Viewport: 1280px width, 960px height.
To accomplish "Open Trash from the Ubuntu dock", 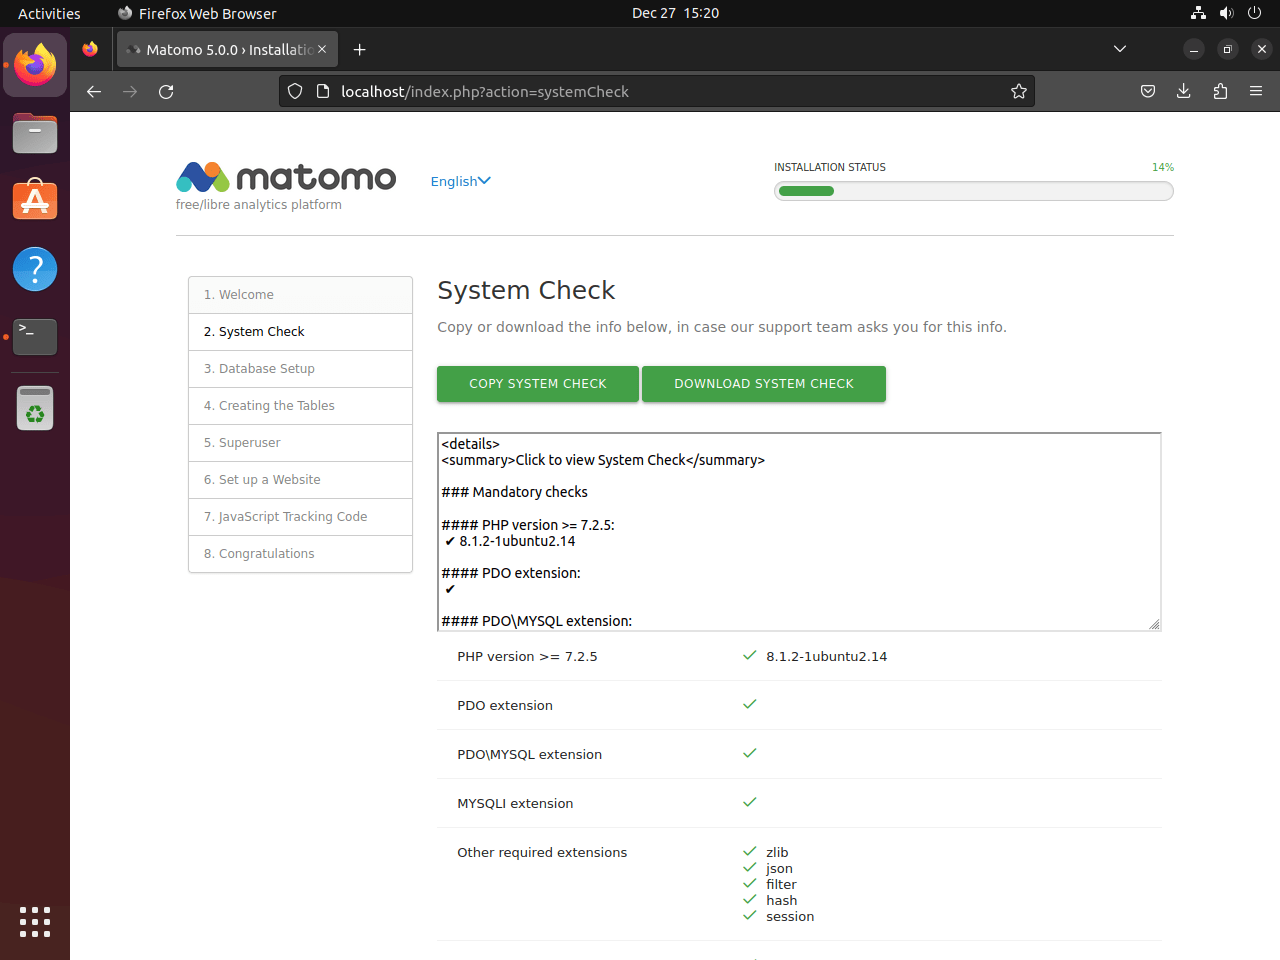I will click(x=35, y=409).
